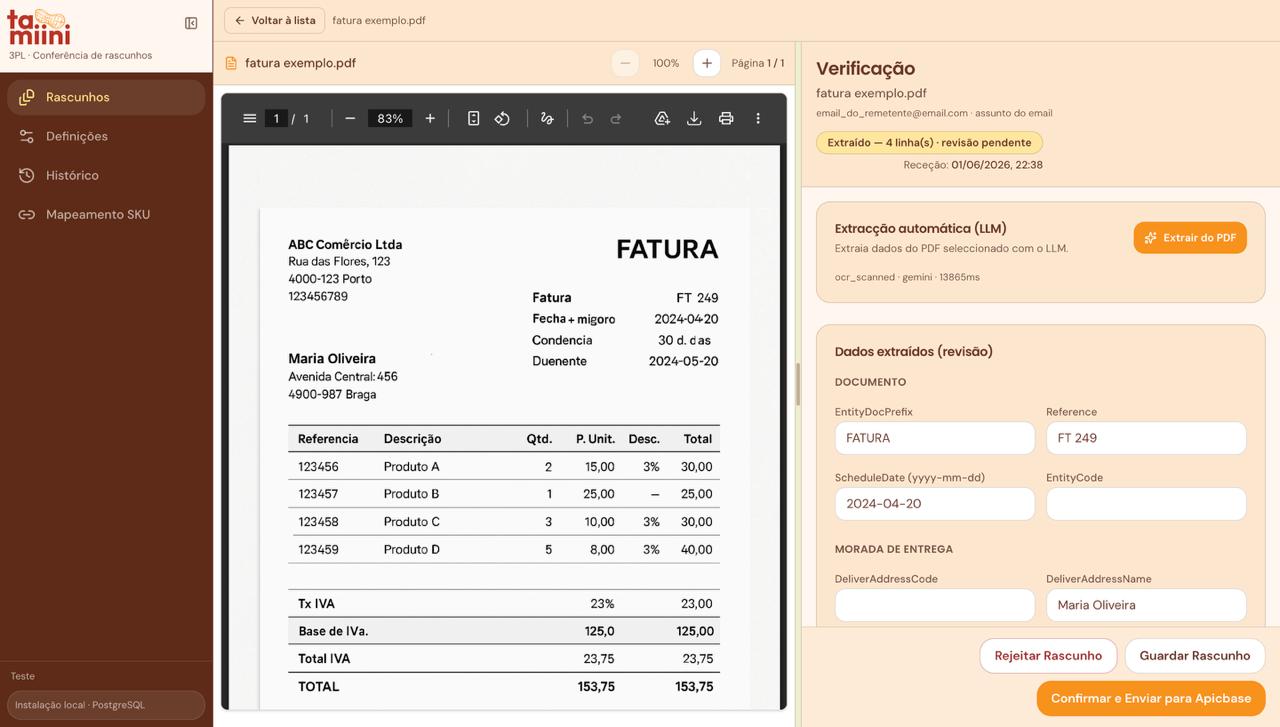1280x727 pixels.
Task: Open the Definições page
Action: [106, 136]
